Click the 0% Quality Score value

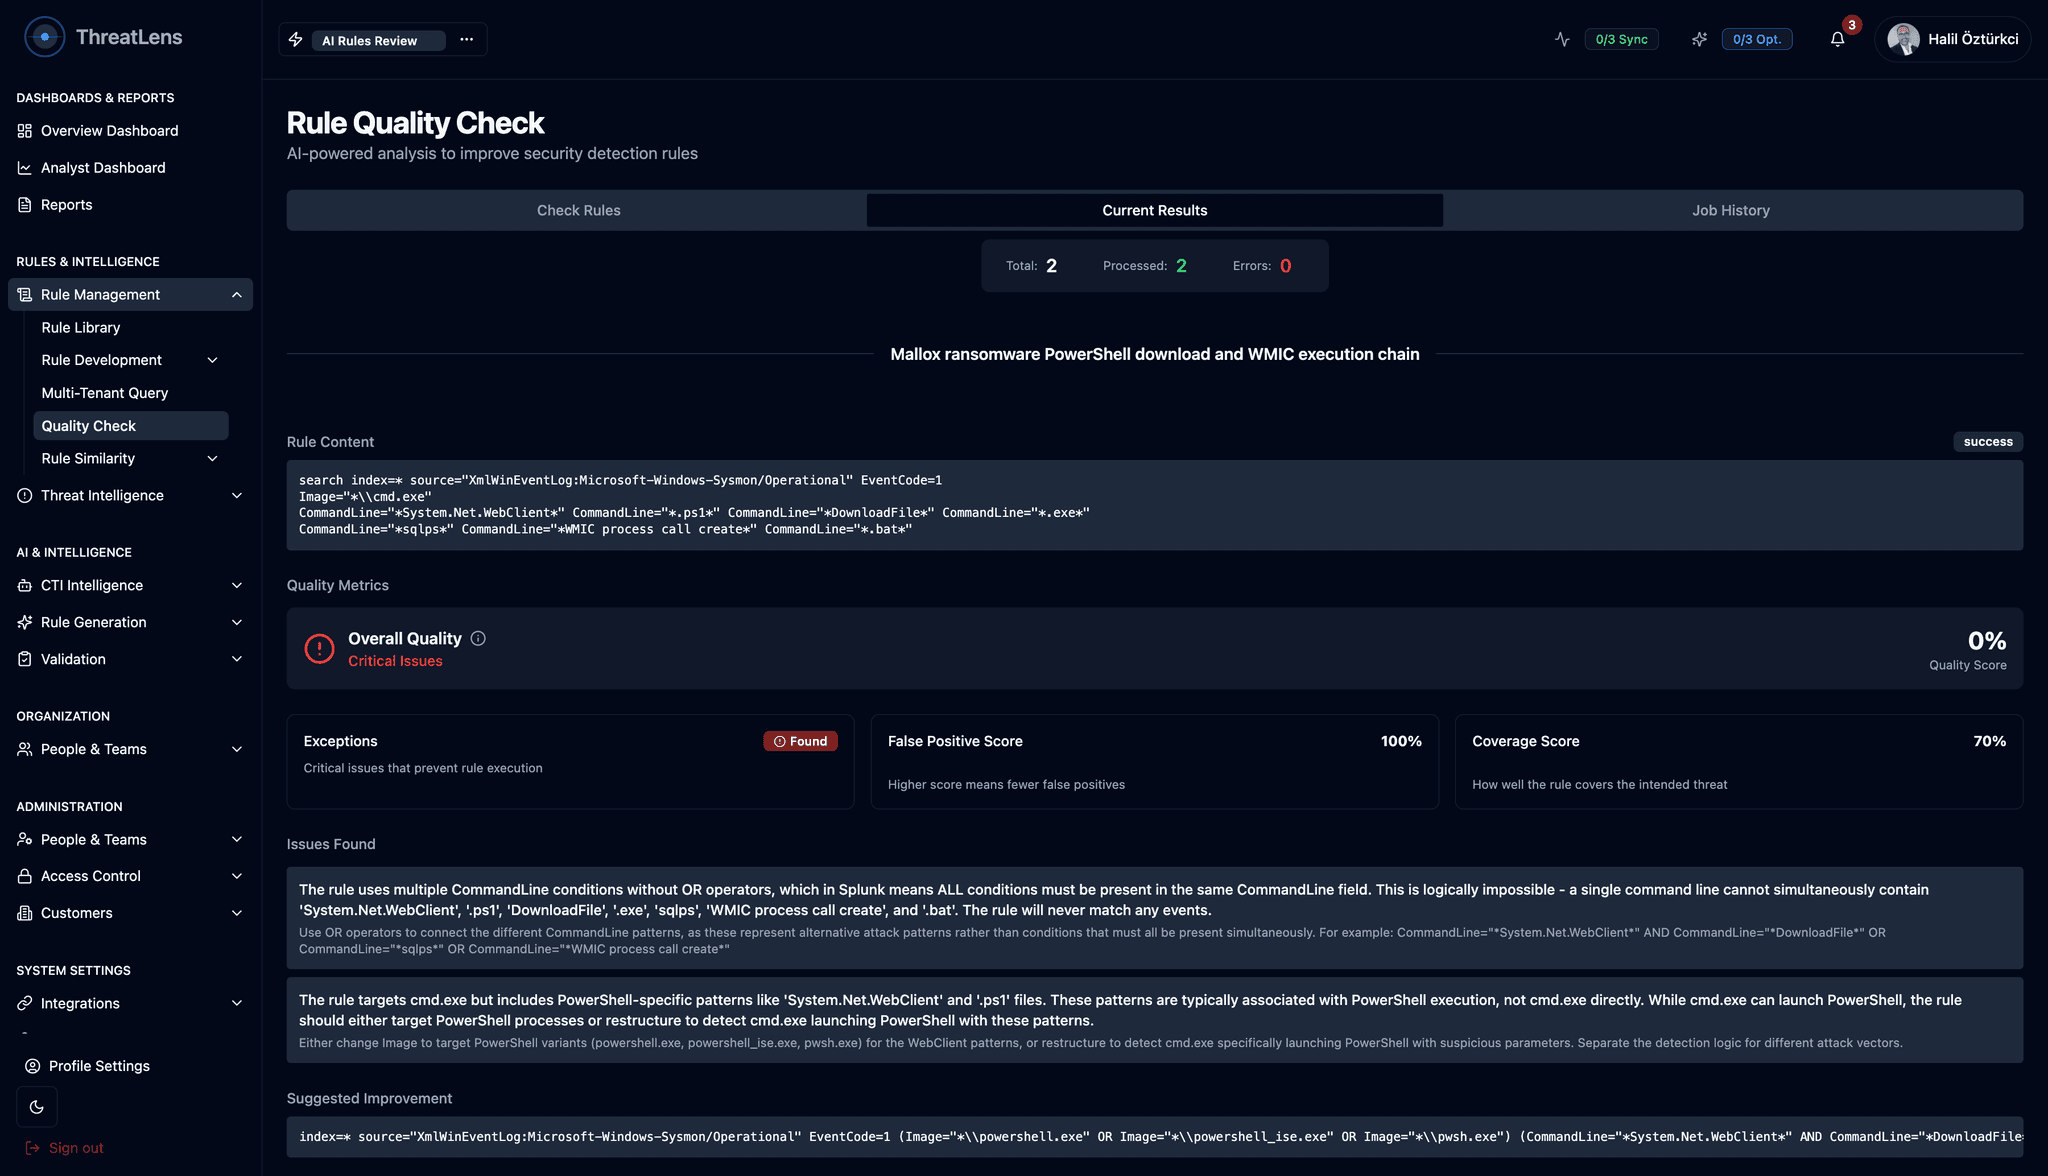1986,641
